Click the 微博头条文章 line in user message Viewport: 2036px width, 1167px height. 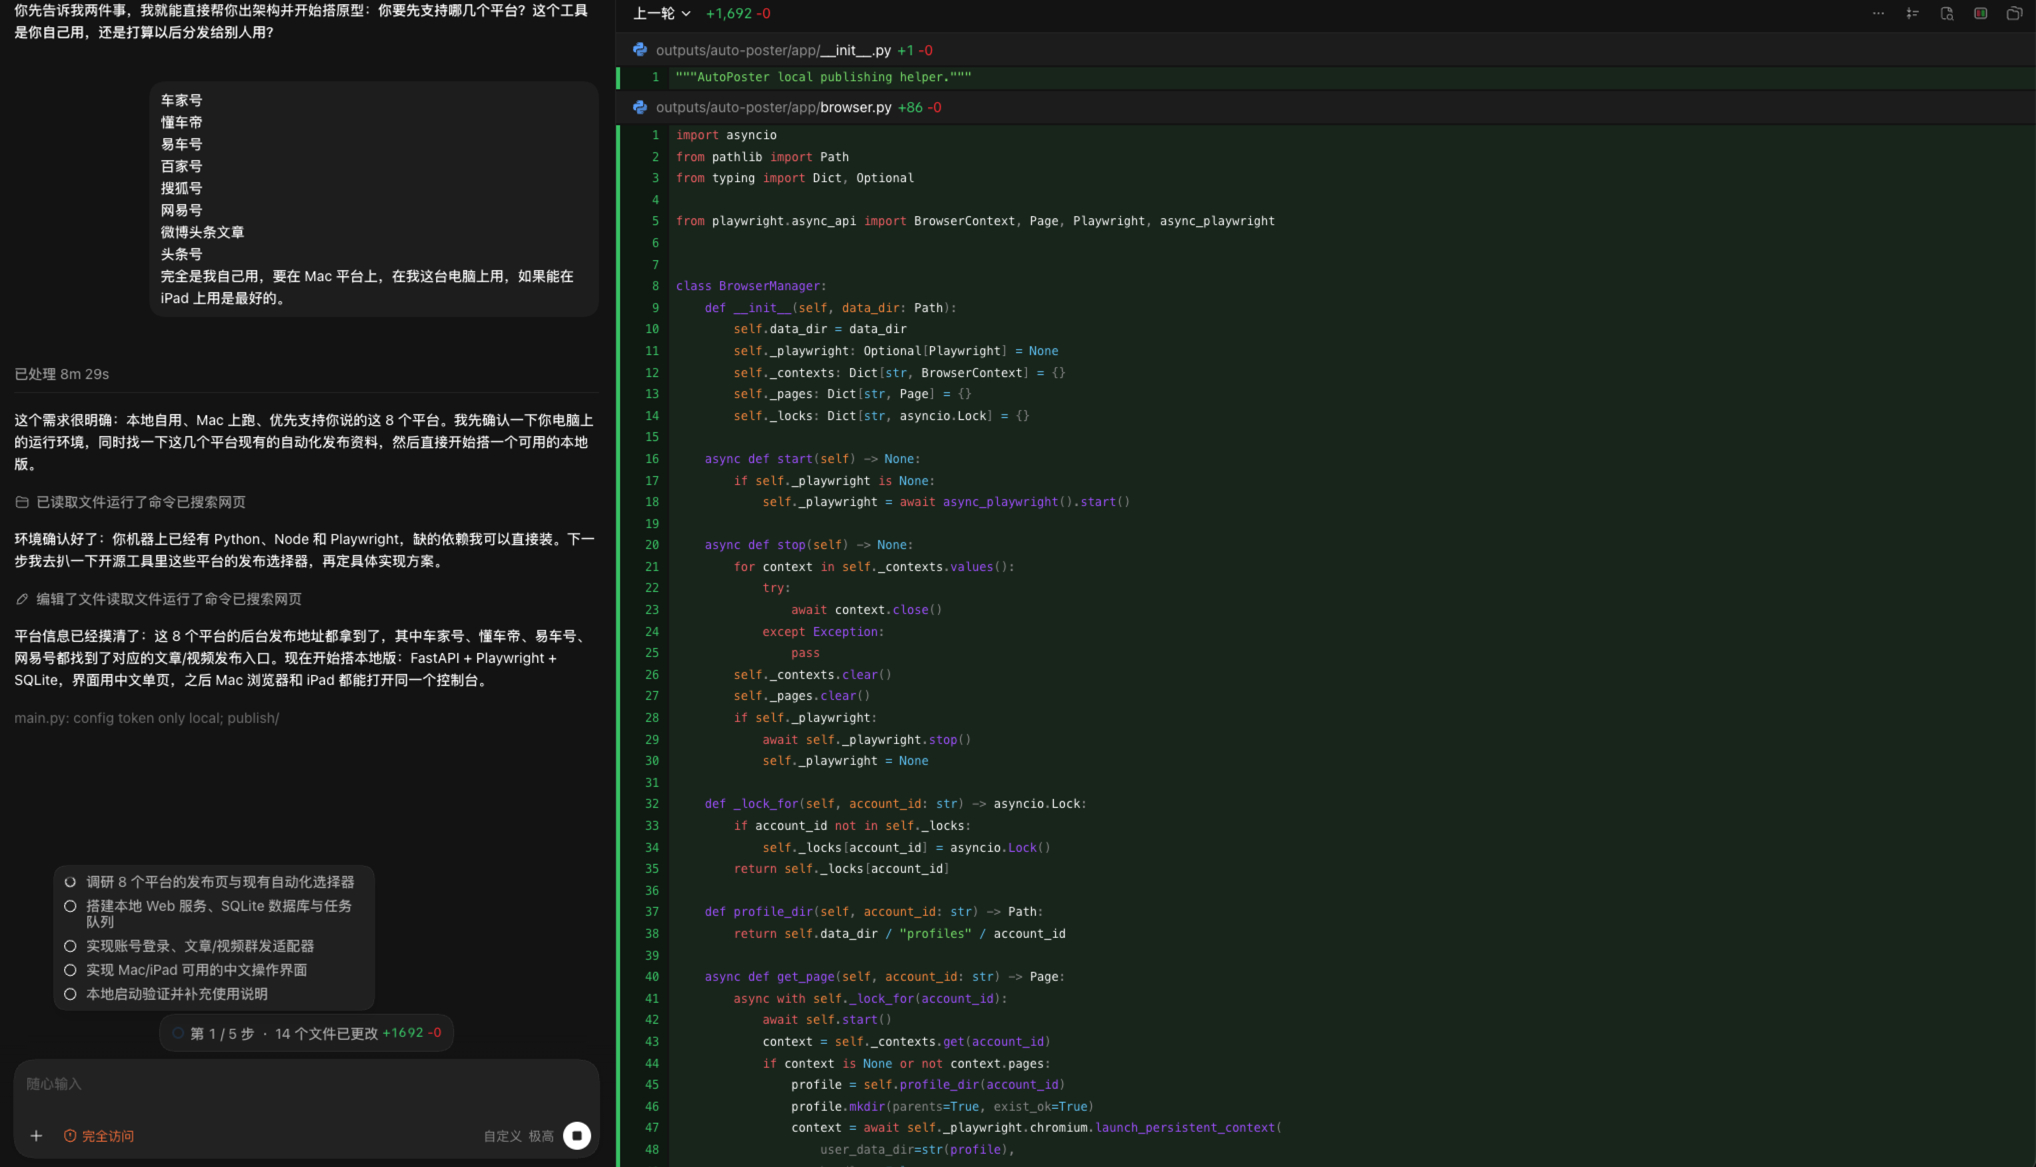pos(202,232)
